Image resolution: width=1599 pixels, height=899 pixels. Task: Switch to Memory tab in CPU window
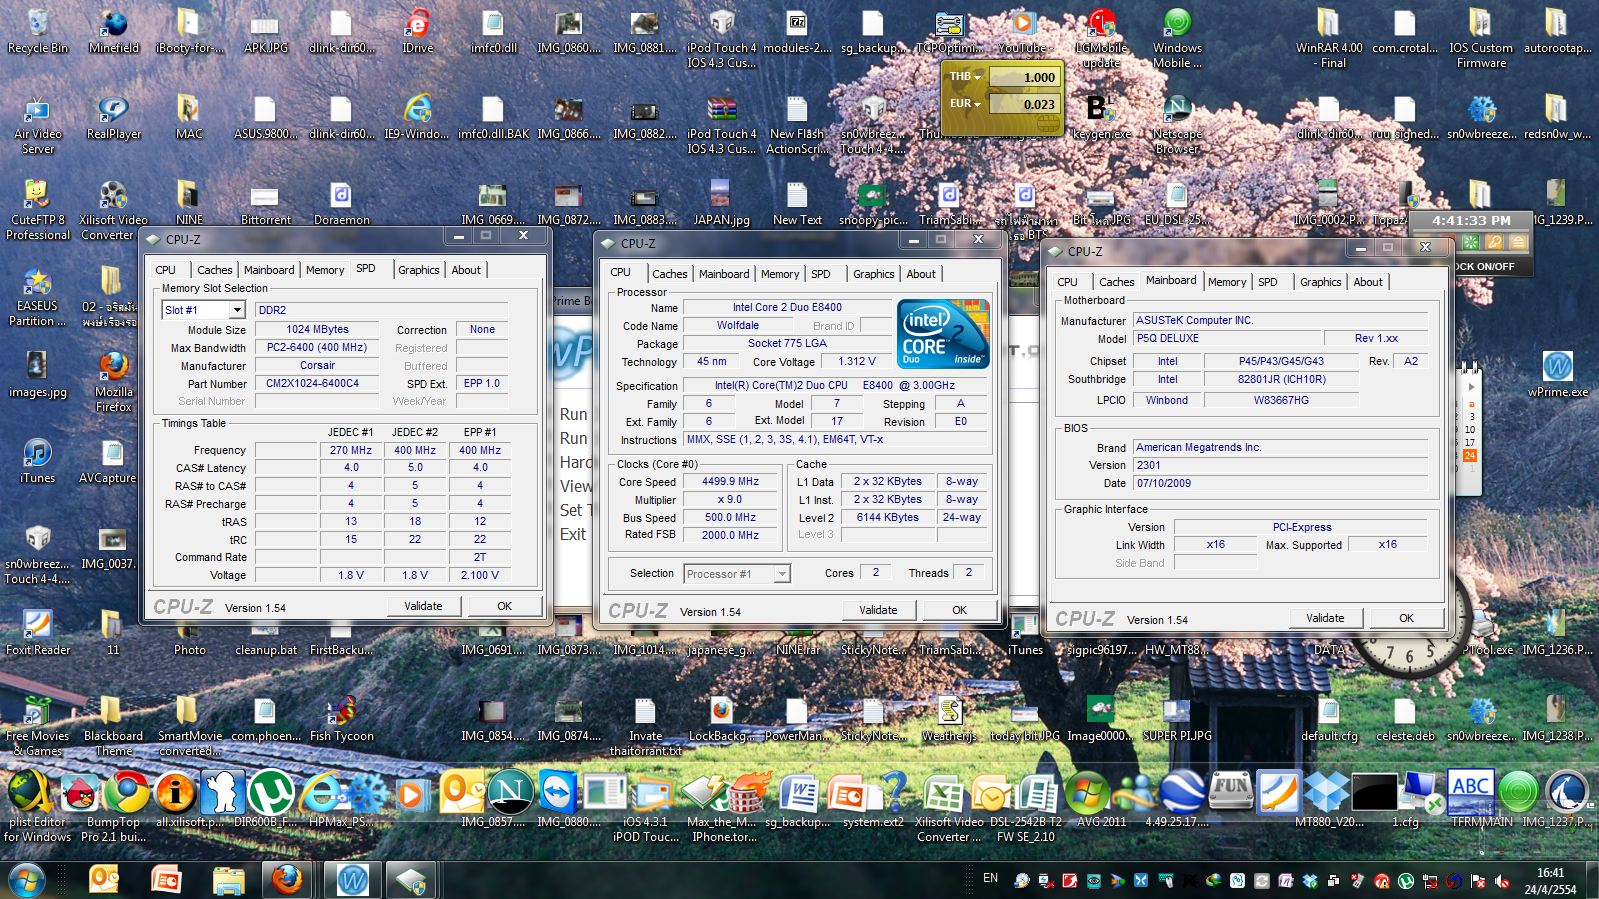click(x=779, y=274)
